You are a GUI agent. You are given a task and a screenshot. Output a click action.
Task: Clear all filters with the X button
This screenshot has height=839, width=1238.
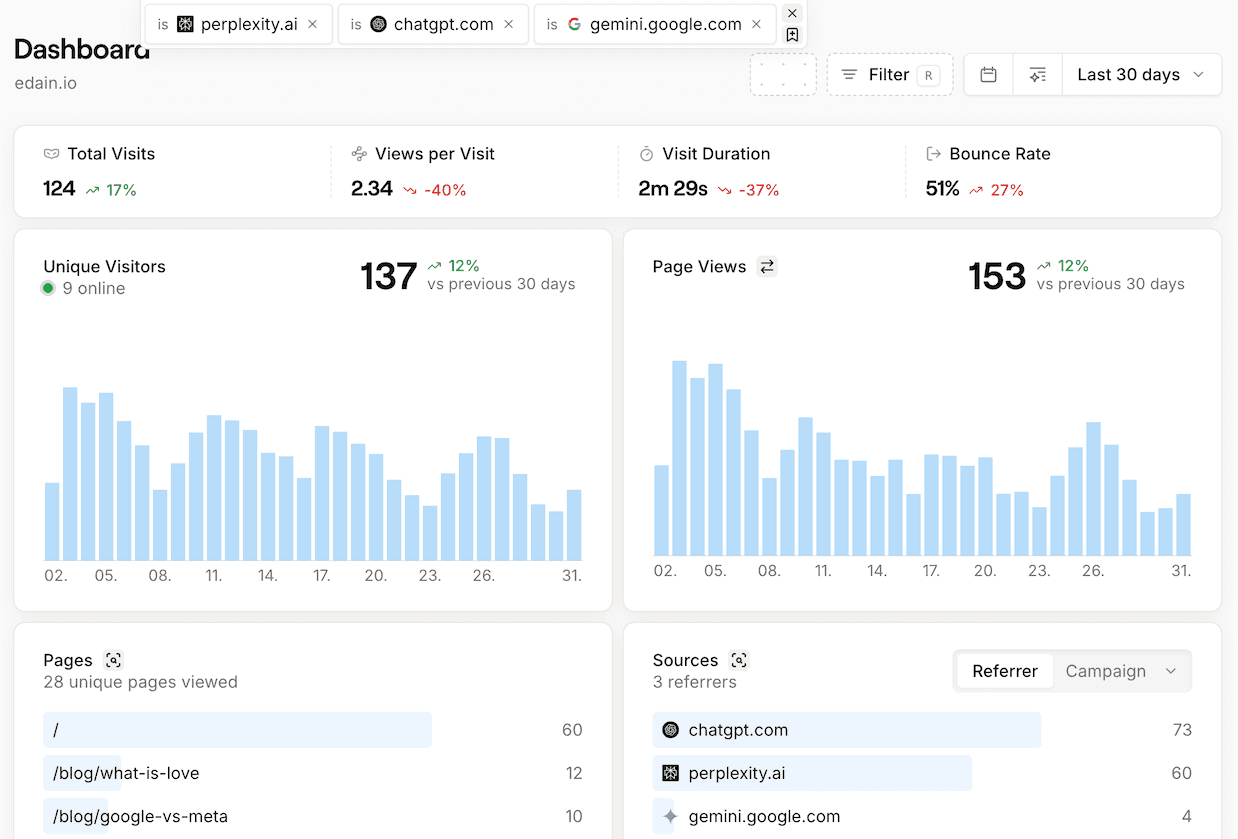click(792, 13)
